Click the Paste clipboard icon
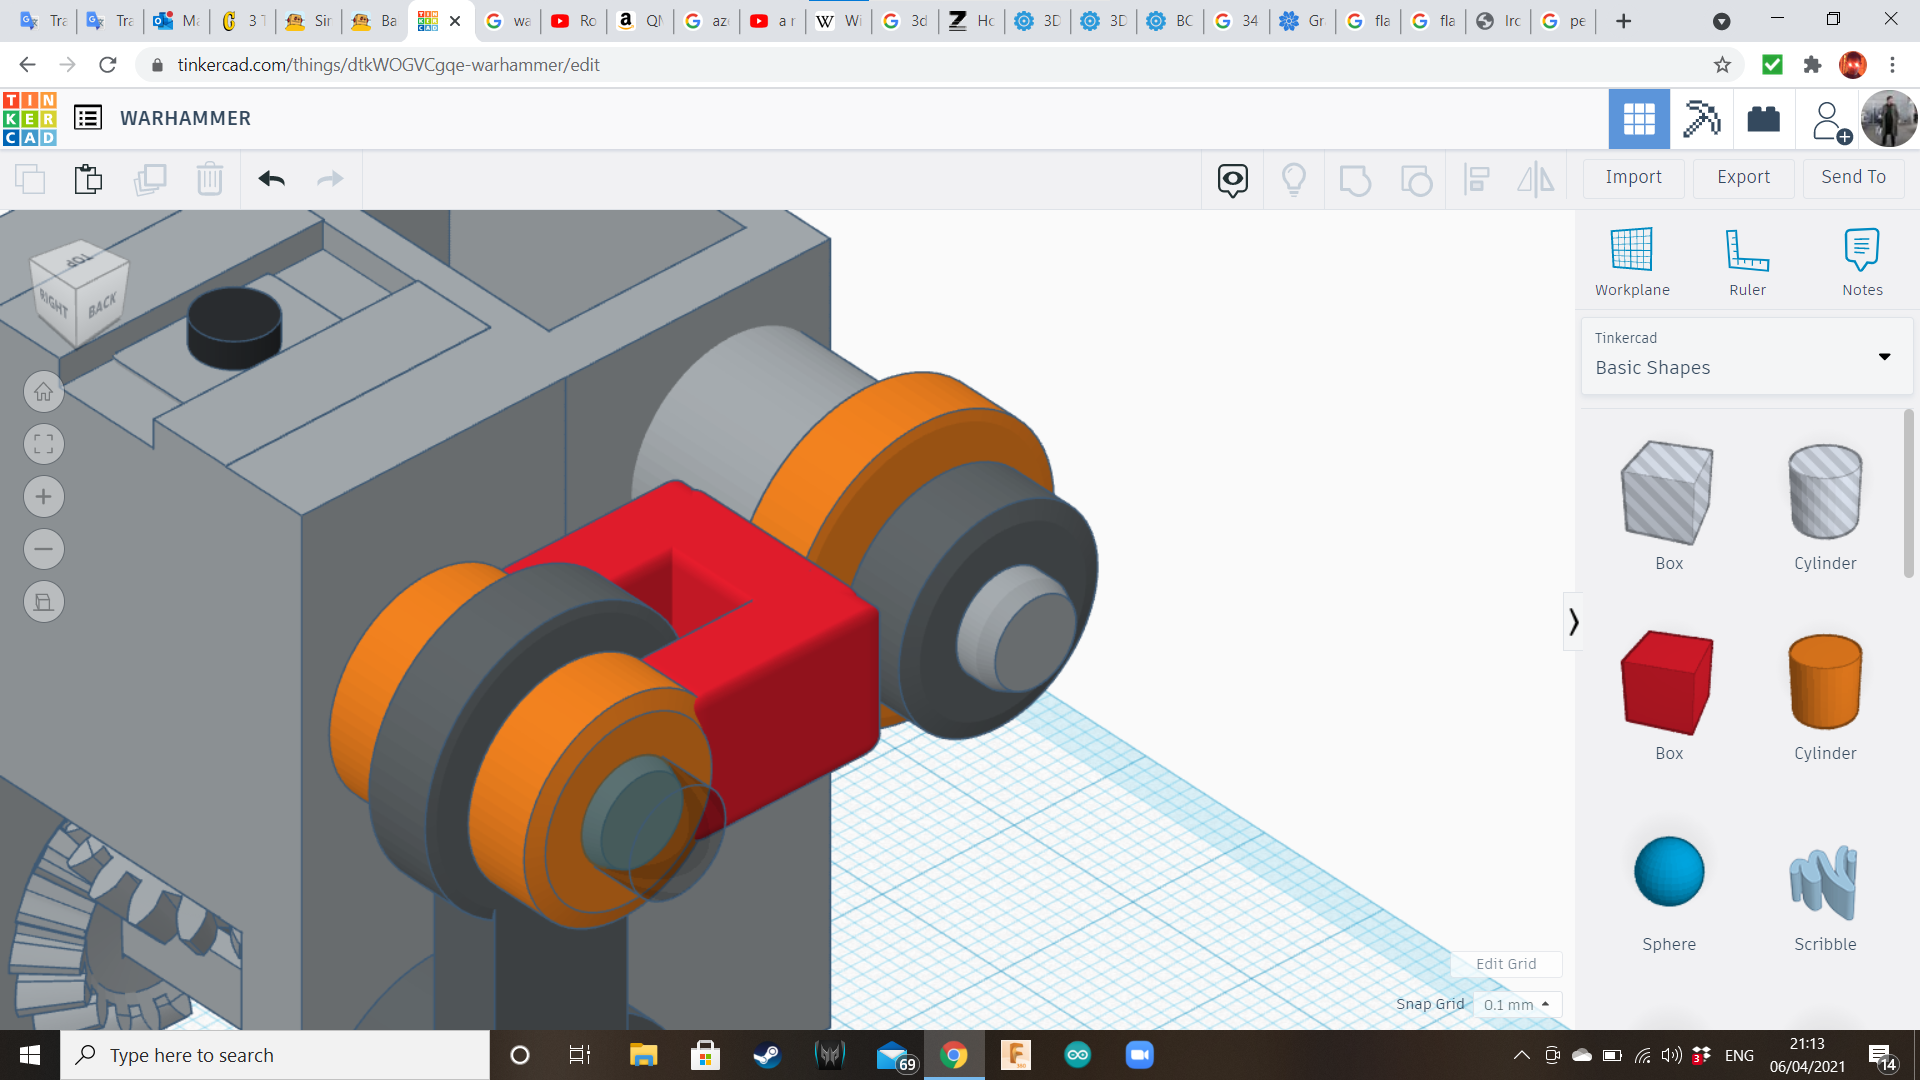 coord(88,179)
